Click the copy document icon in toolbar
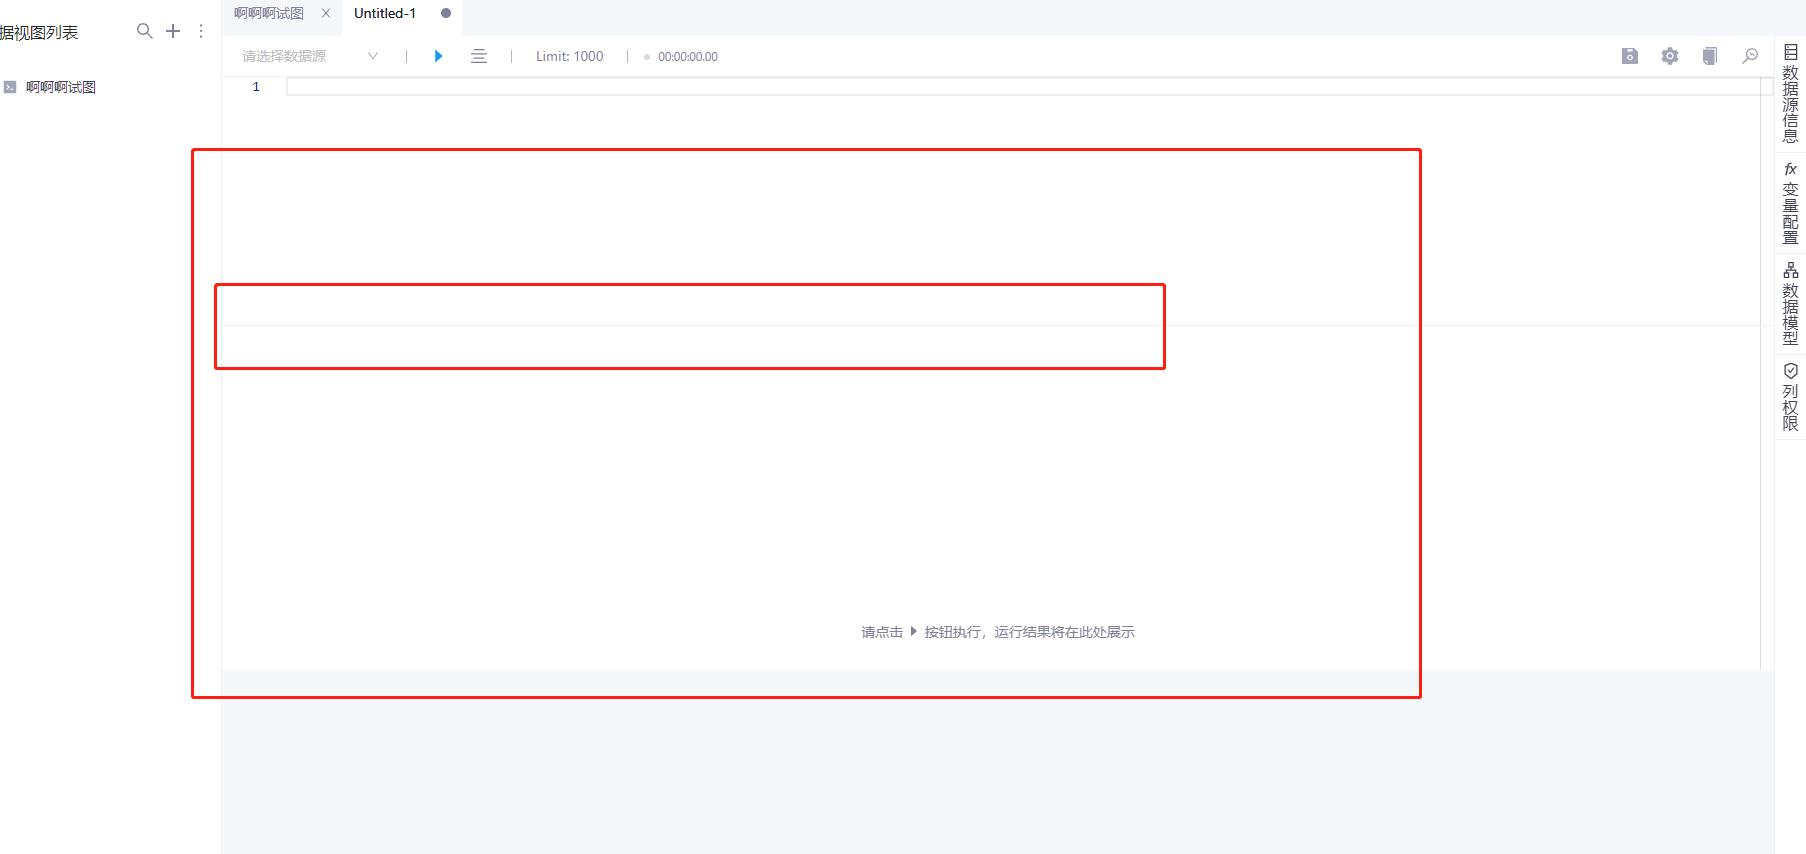Viewport: 1806px width, 854px height. 1710,56
